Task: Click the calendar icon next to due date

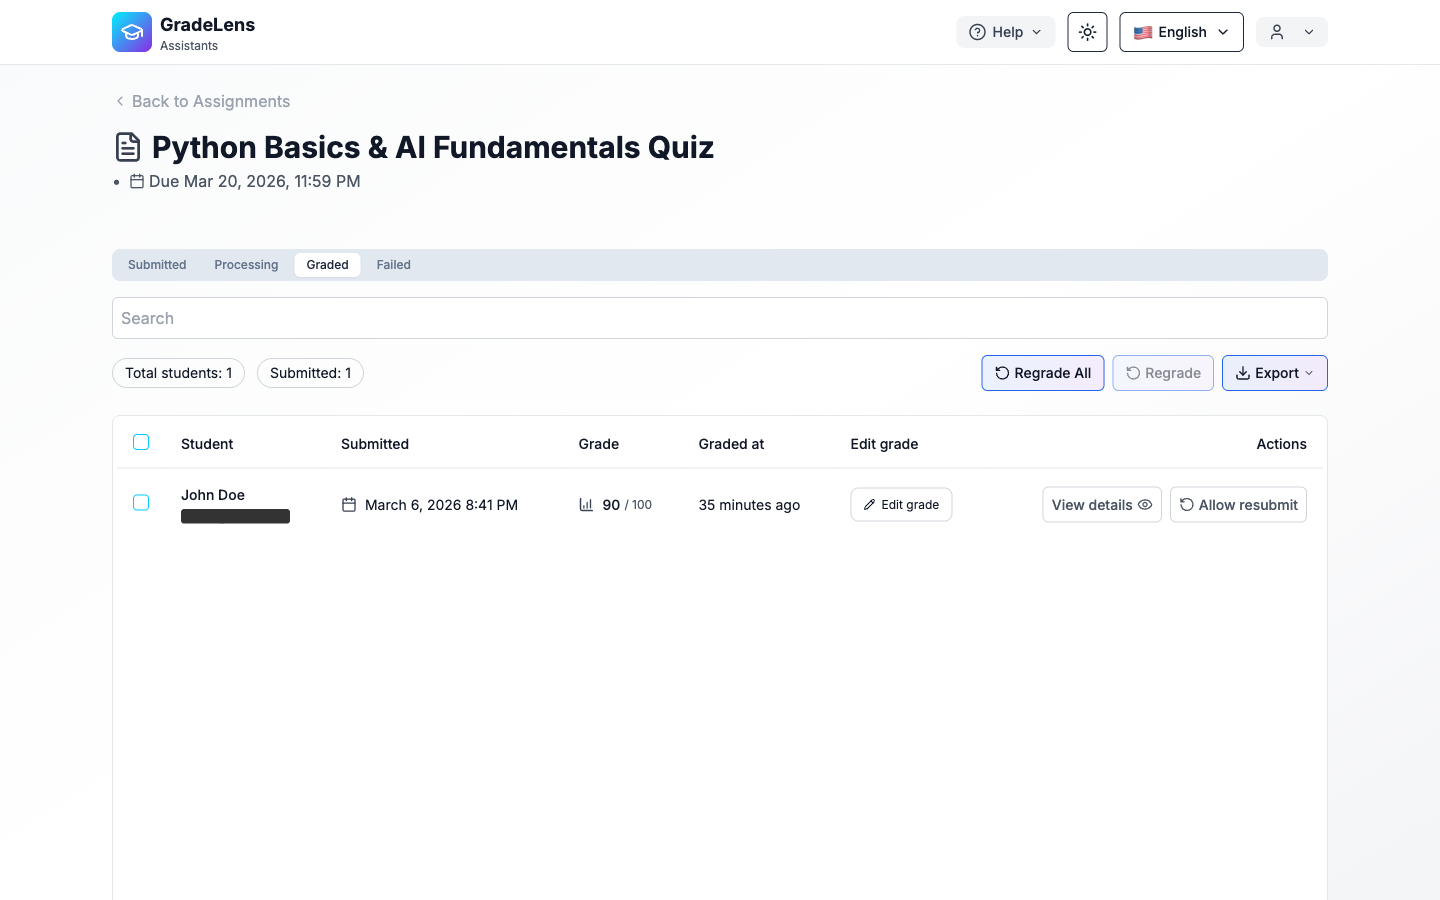Action: coord(137,181)
